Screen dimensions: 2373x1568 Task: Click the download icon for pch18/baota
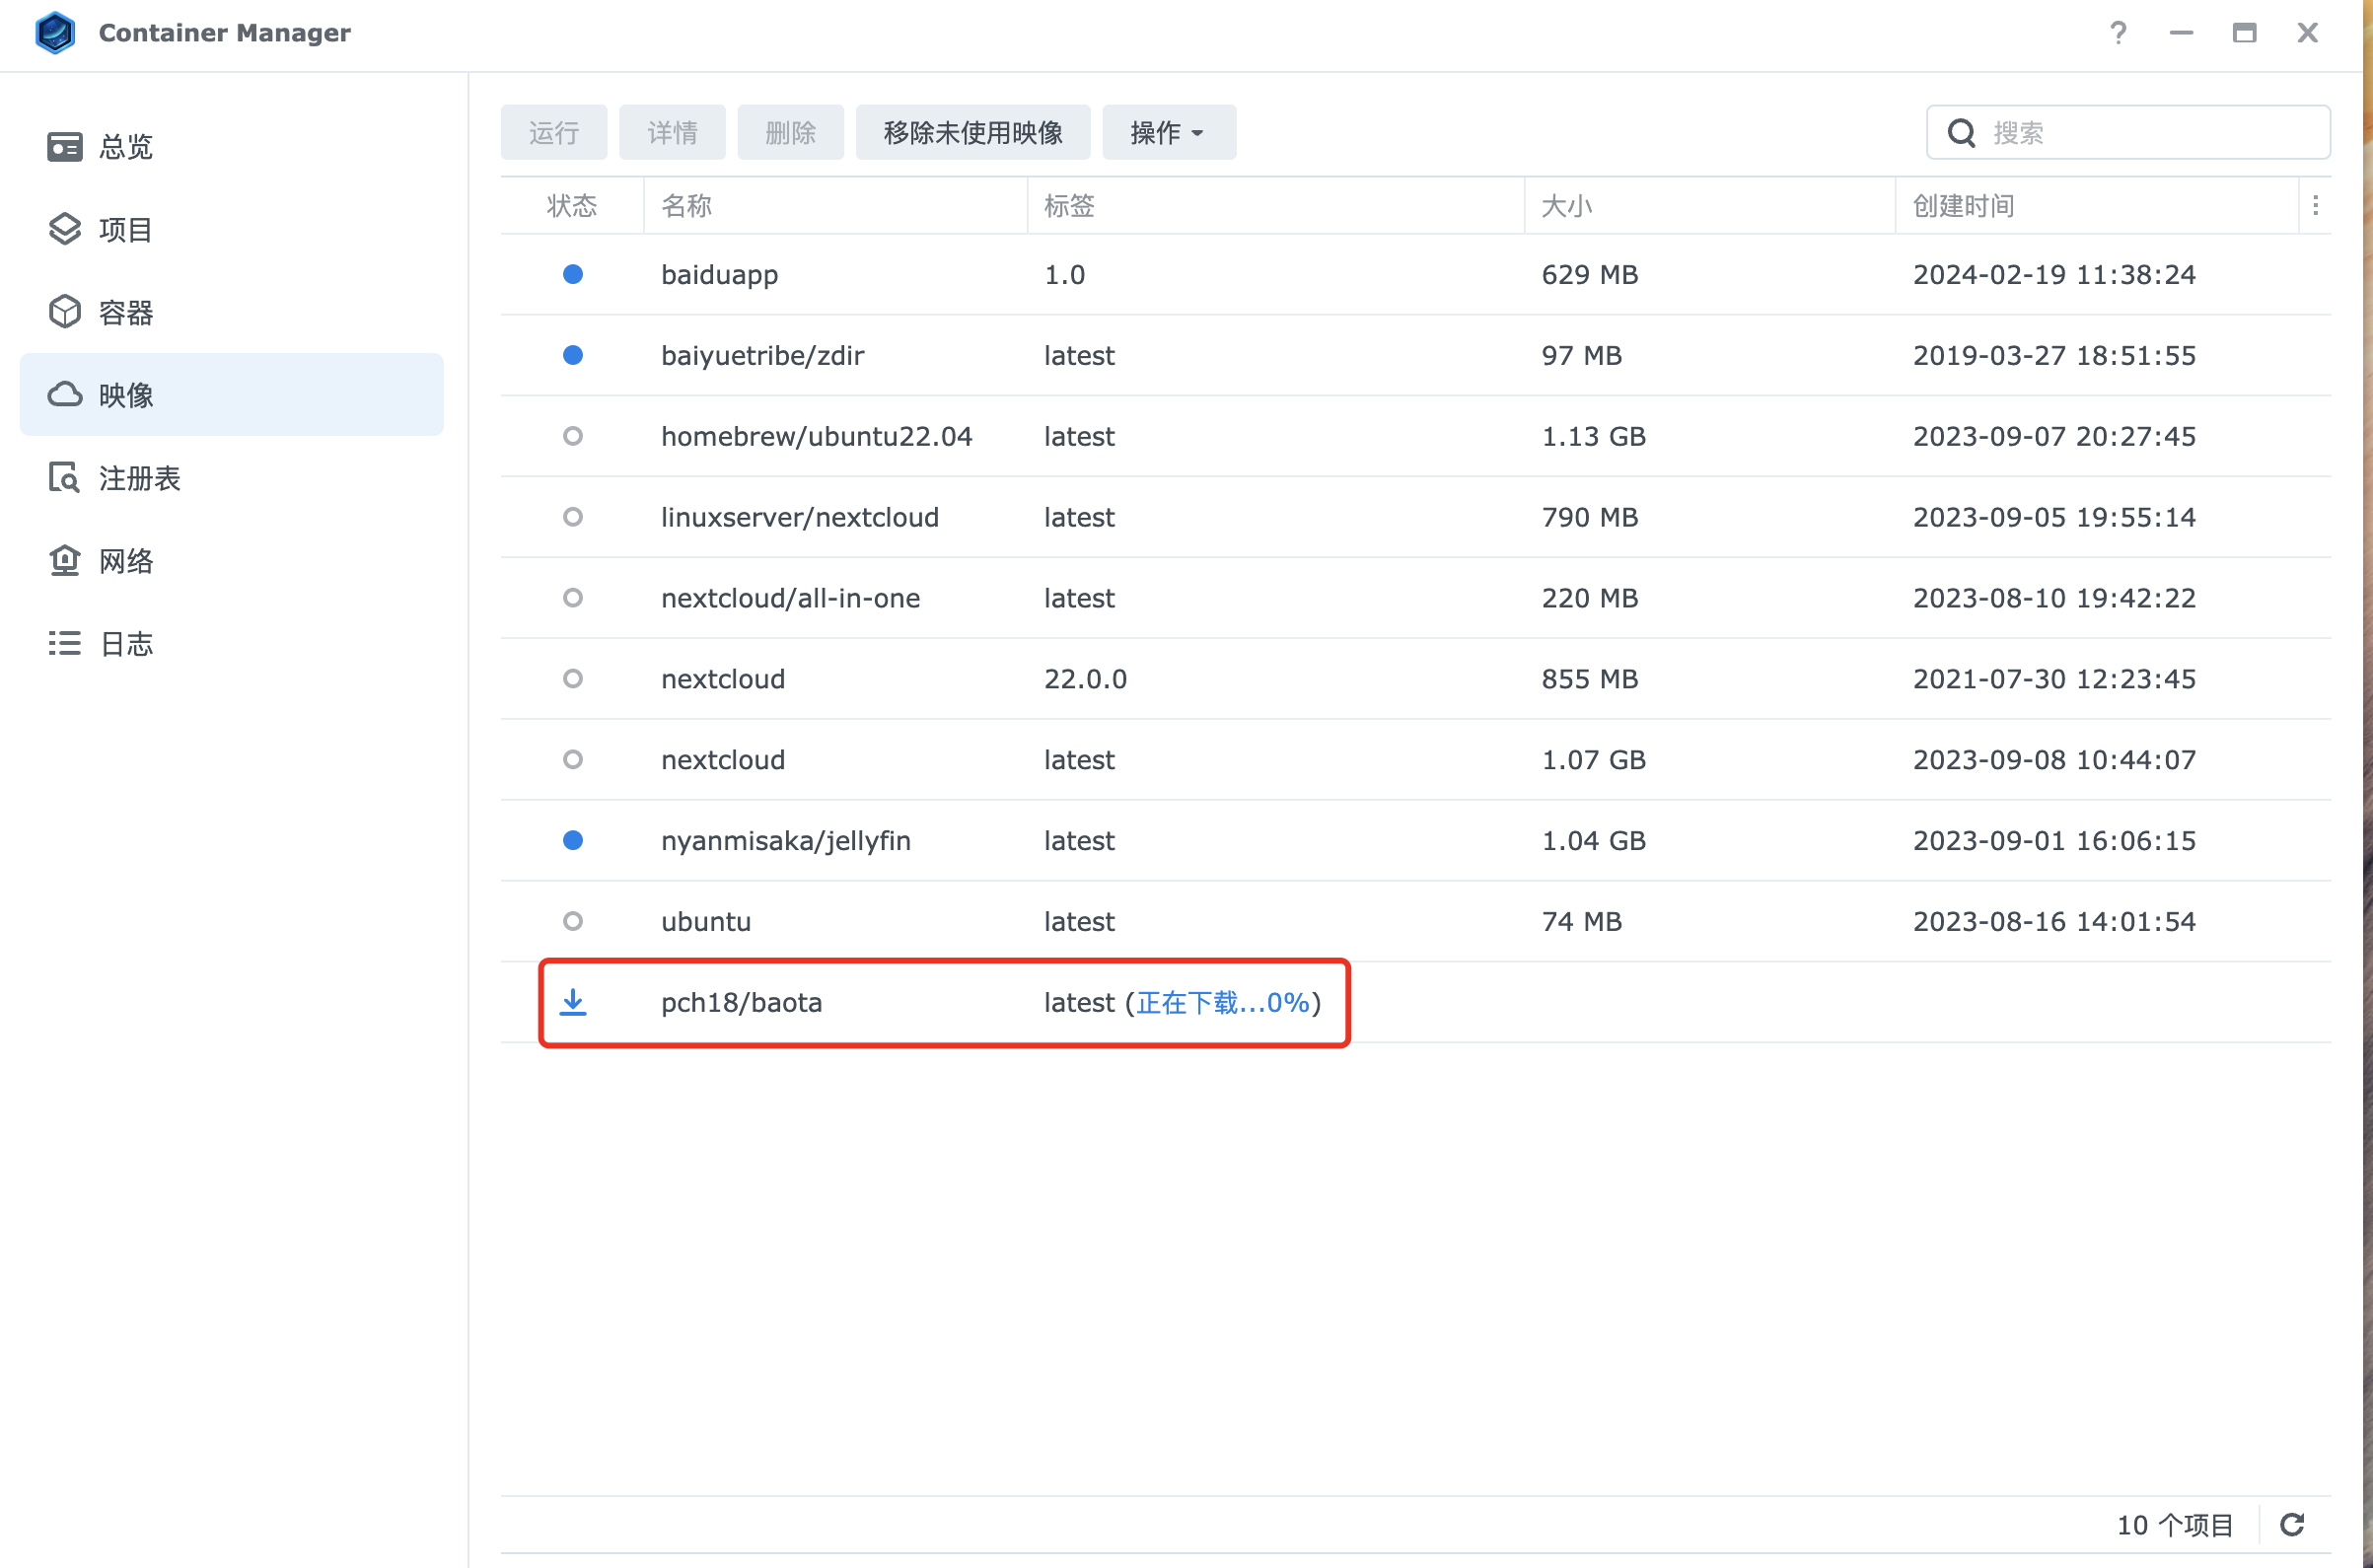[x=573, y=1002]
